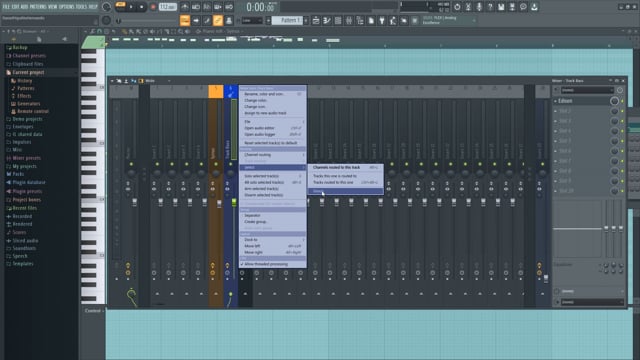Toggle the Insert 1 mute light

pyautogui.click(x=157, y=164)
